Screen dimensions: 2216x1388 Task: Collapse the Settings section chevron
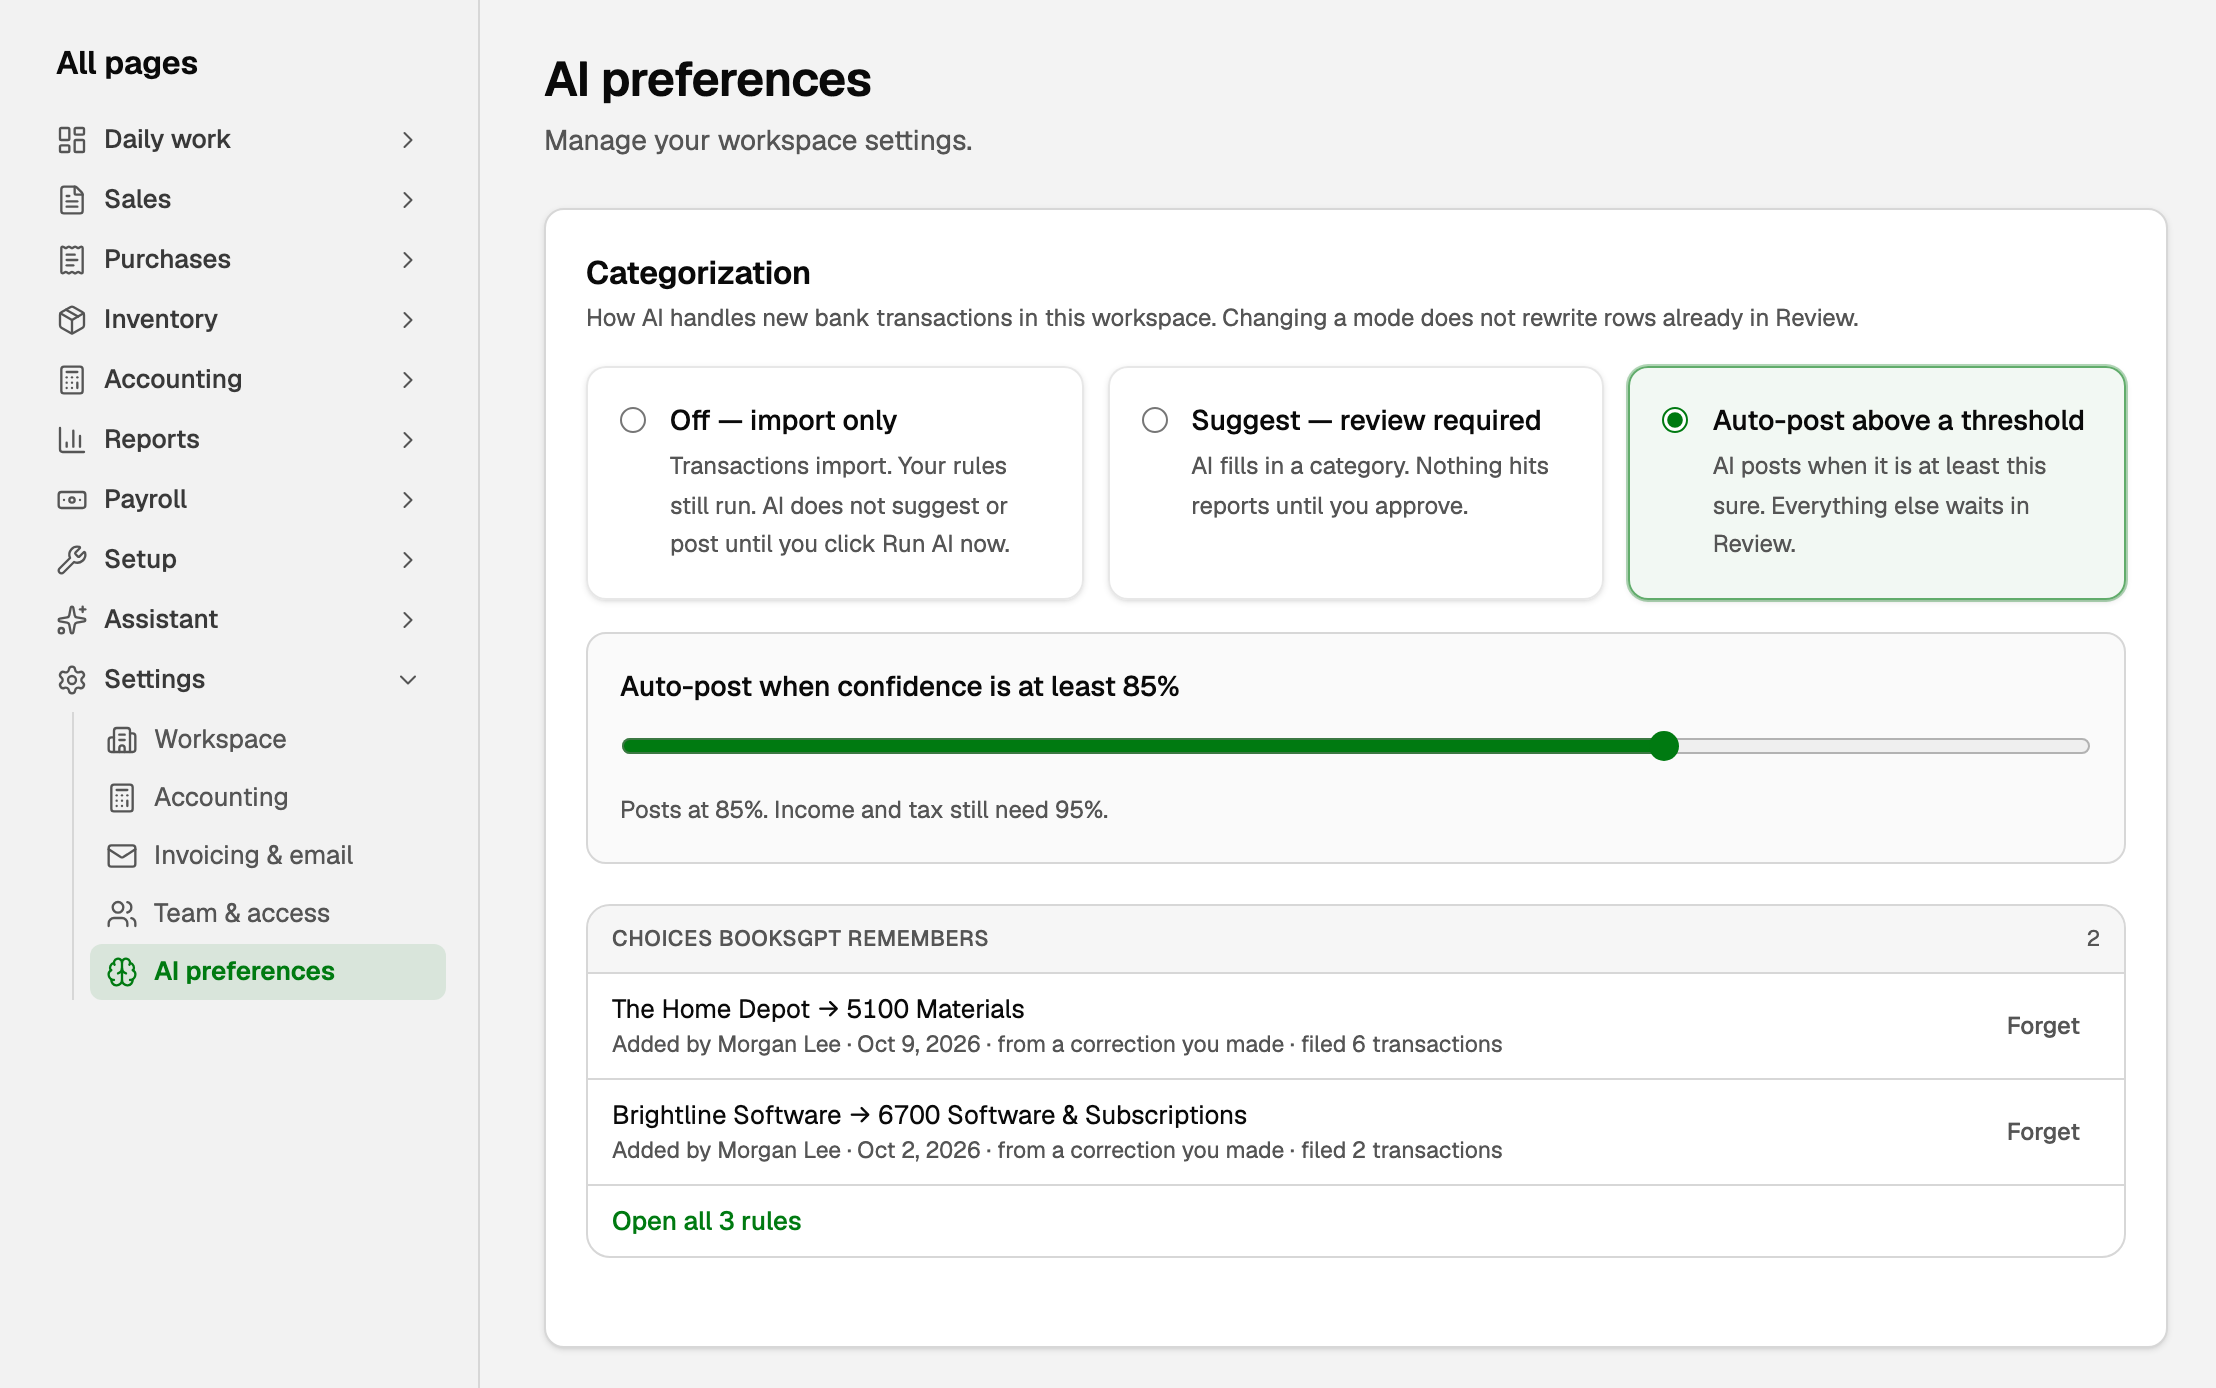pos(408,680)
